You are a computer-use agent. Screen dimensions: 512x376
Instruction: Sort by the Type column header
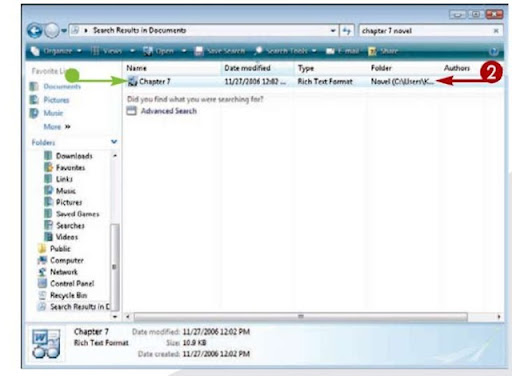pyautogui.click(x=306, y=68)
